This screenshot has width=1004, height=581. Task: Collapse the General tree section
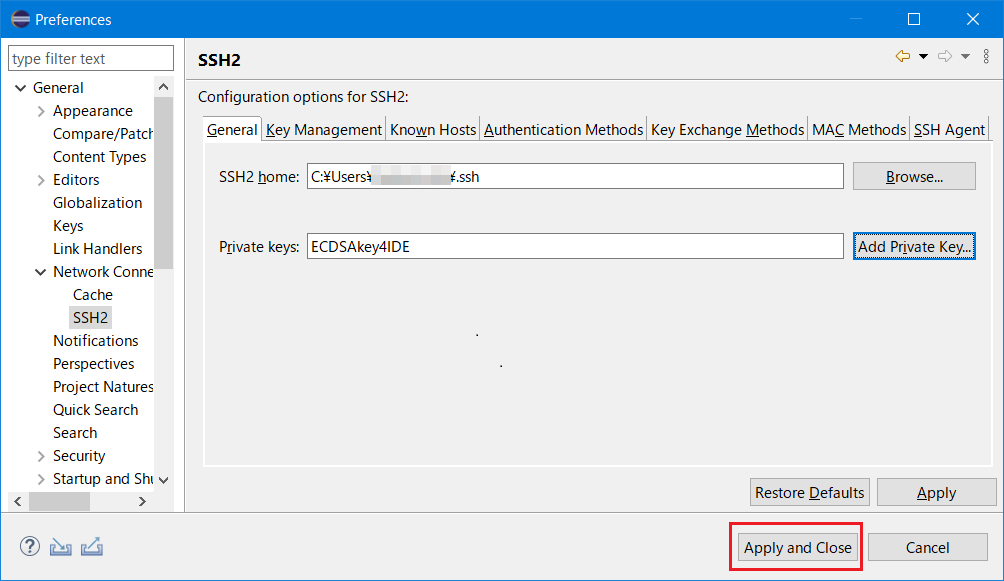click(21, 87)
